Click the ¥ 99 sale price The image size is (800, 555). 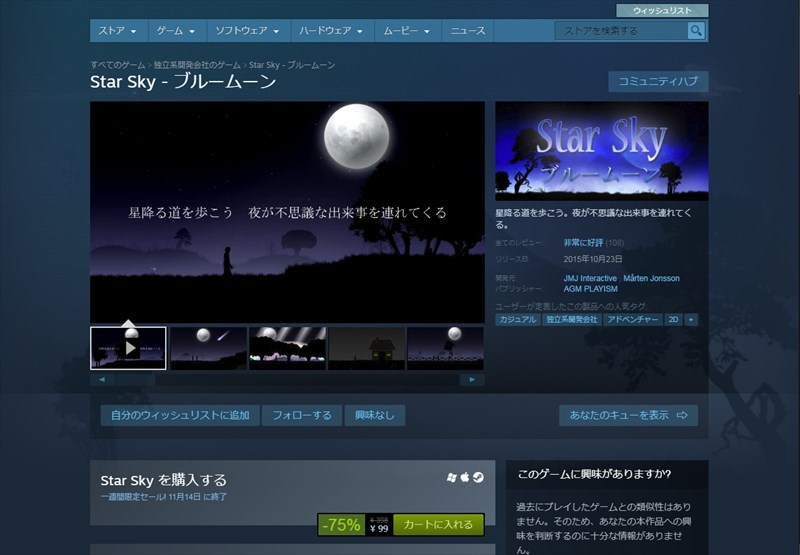pyautogui.click(x=379, y=529)
